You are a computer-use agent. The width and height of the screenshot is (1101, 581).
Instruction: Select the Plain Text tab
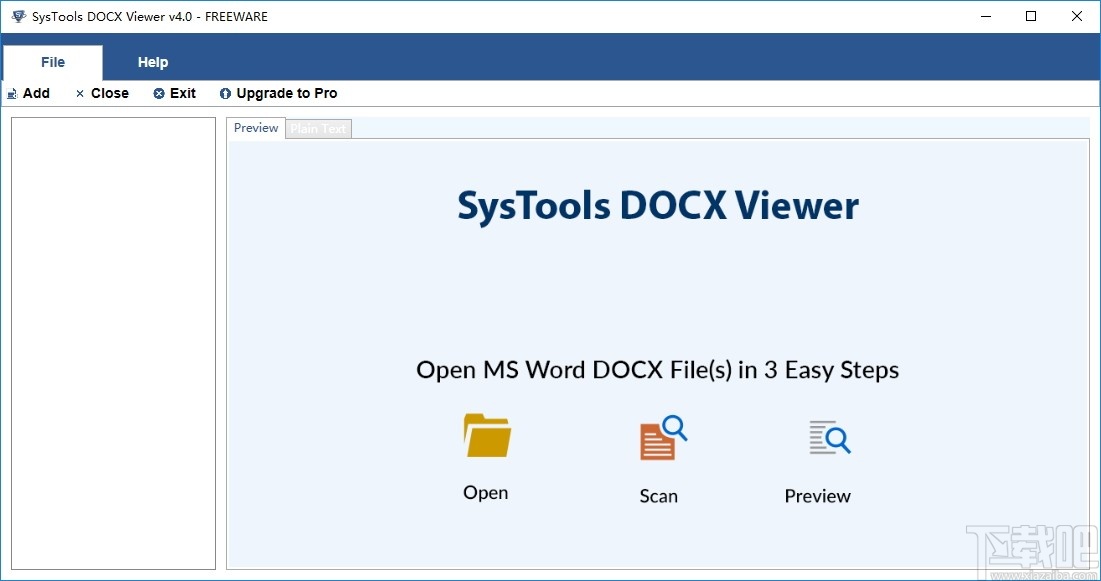(318, 128)
